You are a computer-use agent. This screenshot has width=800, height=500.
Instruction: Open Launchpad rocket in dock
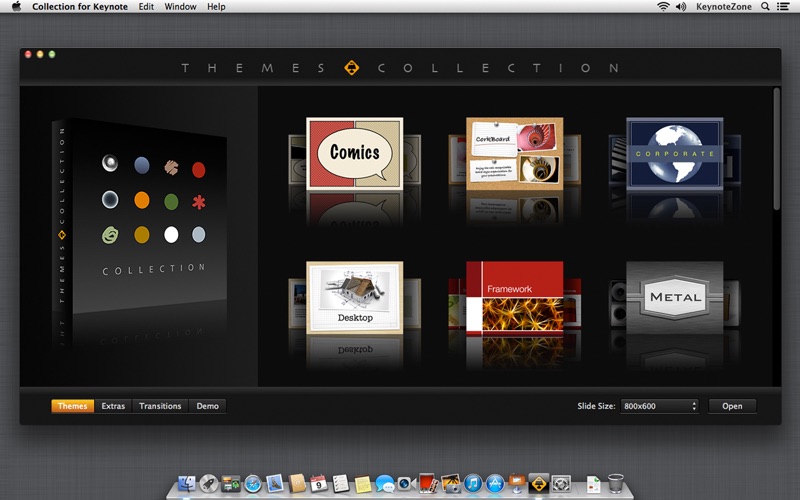(x=208, y=483)
